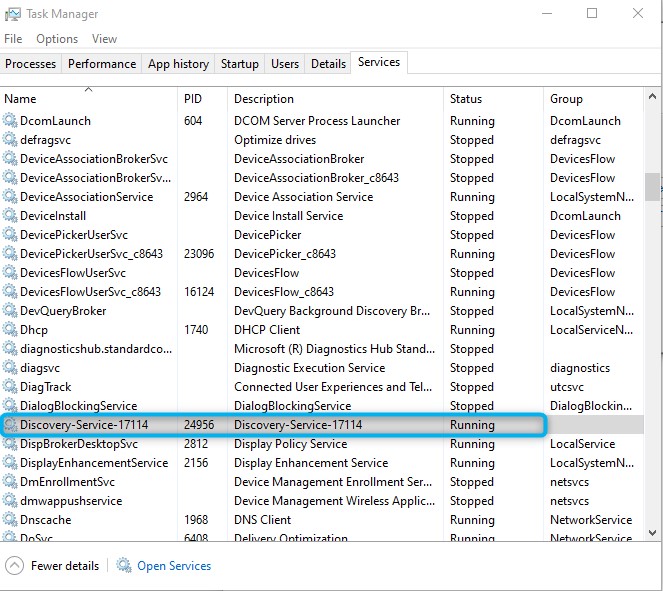The width and height of the screenshot is (663, 591).
Task: Switch to the Startup tab
Action: coord(240,64)
